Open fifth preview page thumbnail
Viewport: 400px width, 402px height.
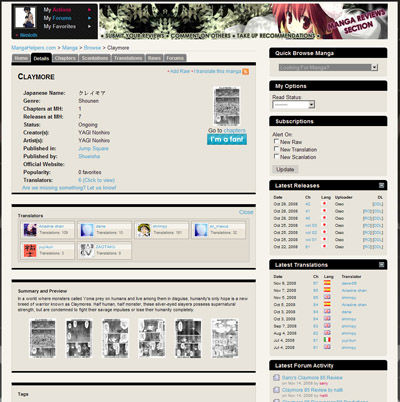(188, 338)
